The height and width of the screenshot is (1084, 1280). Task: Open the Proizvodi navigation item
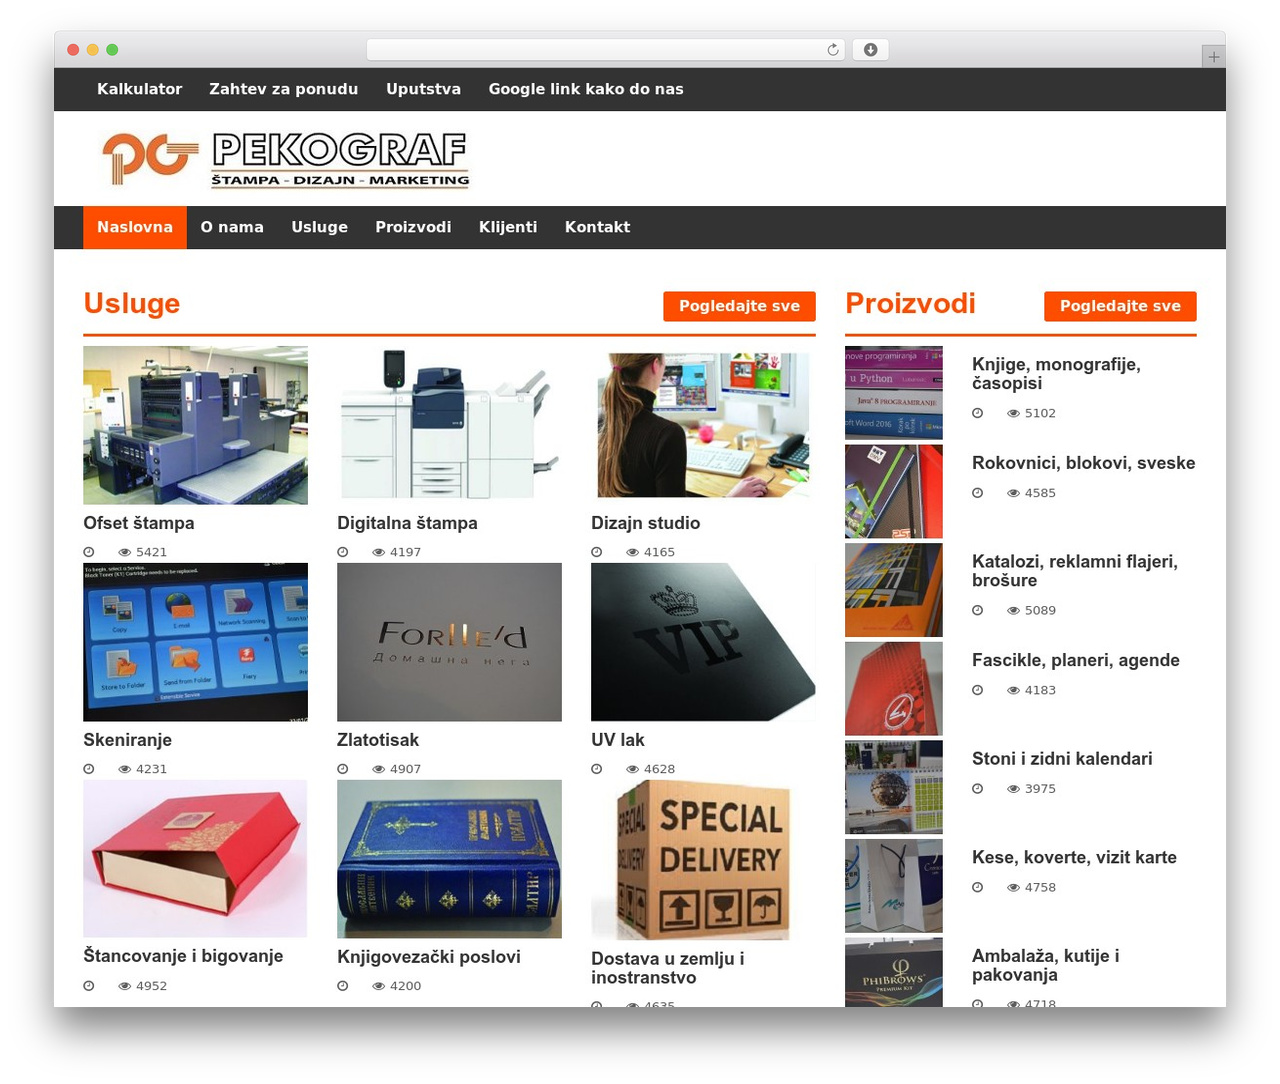[413, 227]
